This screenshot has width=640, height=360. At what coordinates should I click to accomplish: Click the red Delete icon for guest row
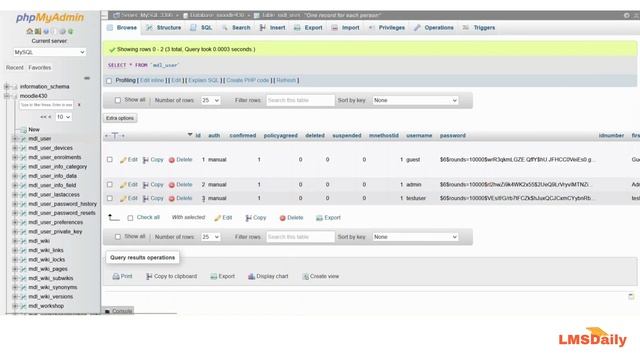[172, 160]
